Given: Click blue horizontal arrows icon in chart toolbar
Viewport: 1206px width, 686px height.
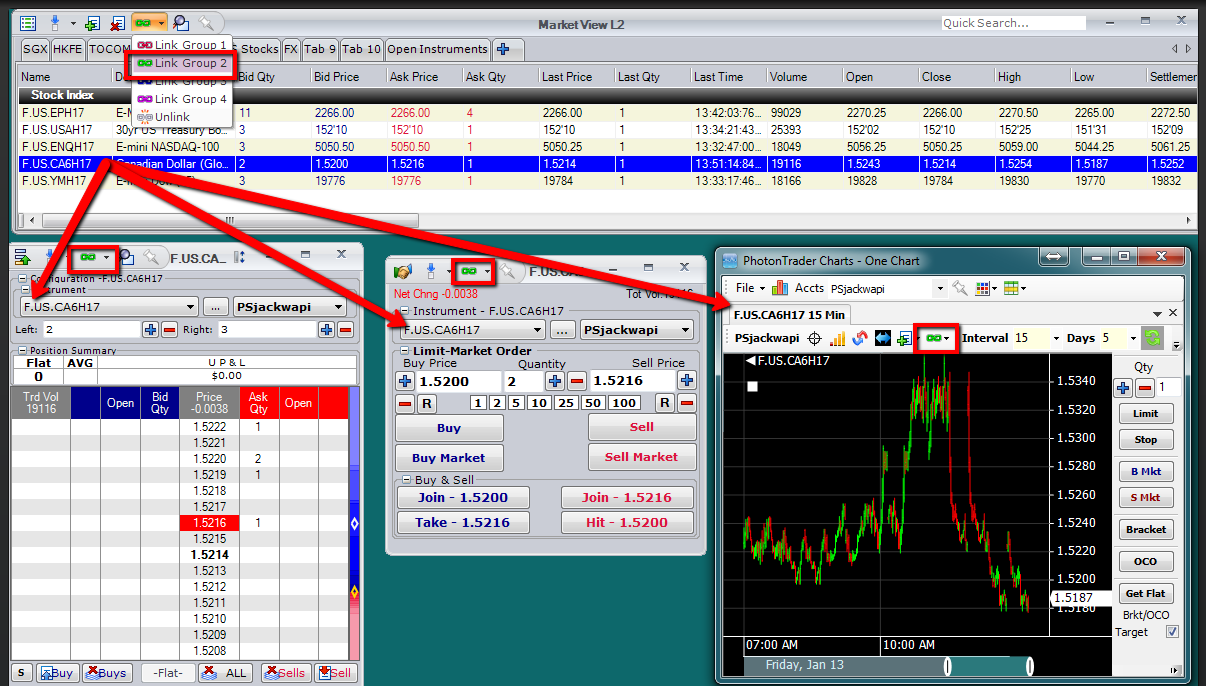Looking at the screenshot, I should (x=883, y=339).
